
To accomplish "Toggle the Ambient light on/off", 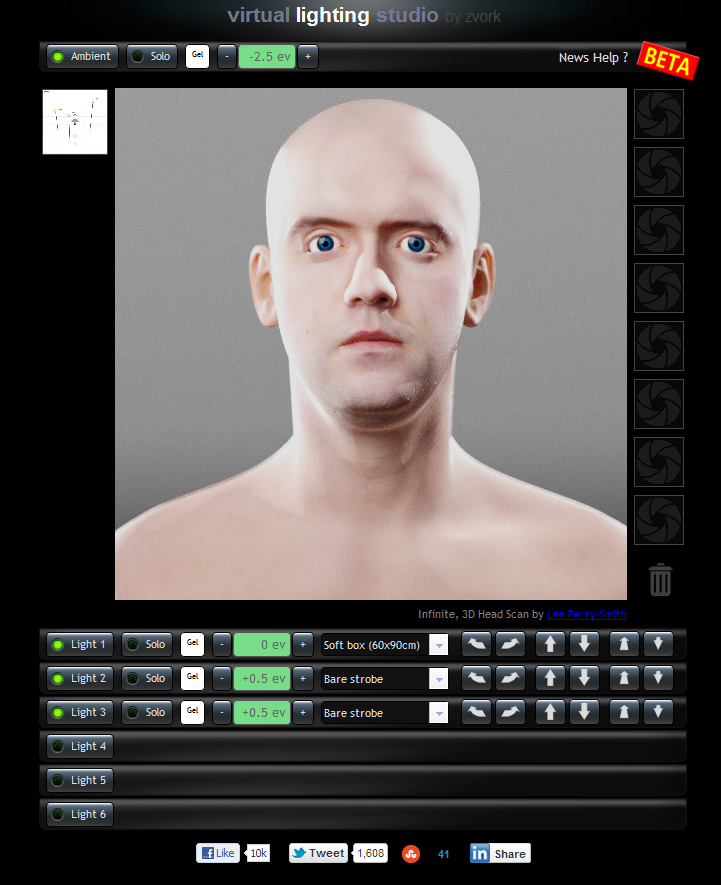I will click(x=83, y=57).
